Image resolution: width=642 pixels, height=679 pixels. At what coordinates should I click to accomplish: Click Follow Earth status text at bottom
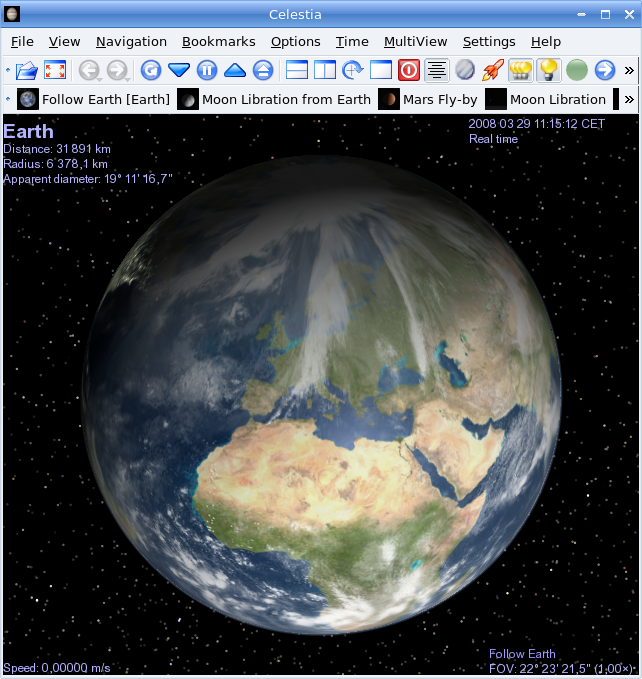(x=522, y=654)
